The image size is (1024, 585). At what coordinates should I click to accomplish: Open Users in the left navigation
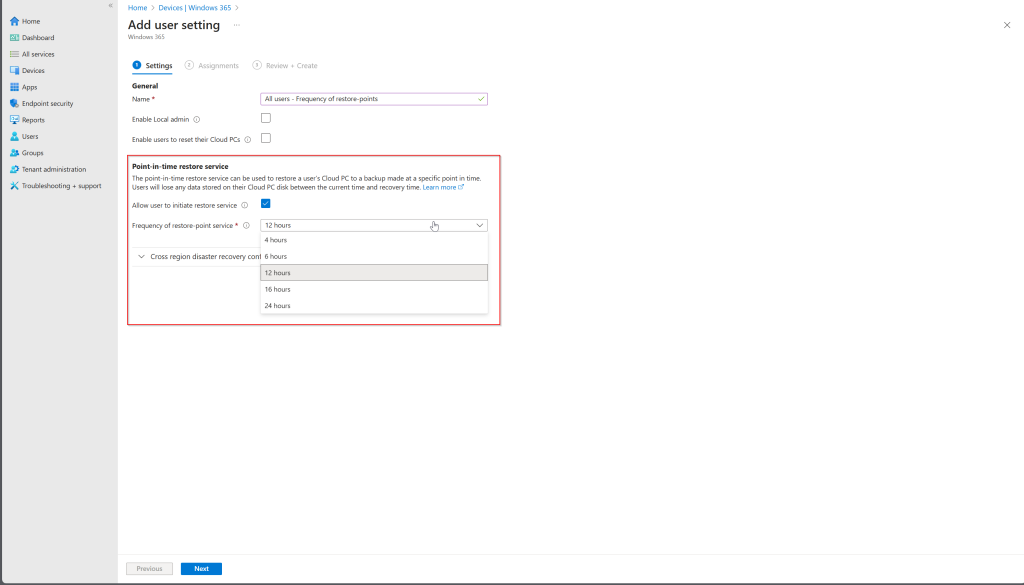30,136
